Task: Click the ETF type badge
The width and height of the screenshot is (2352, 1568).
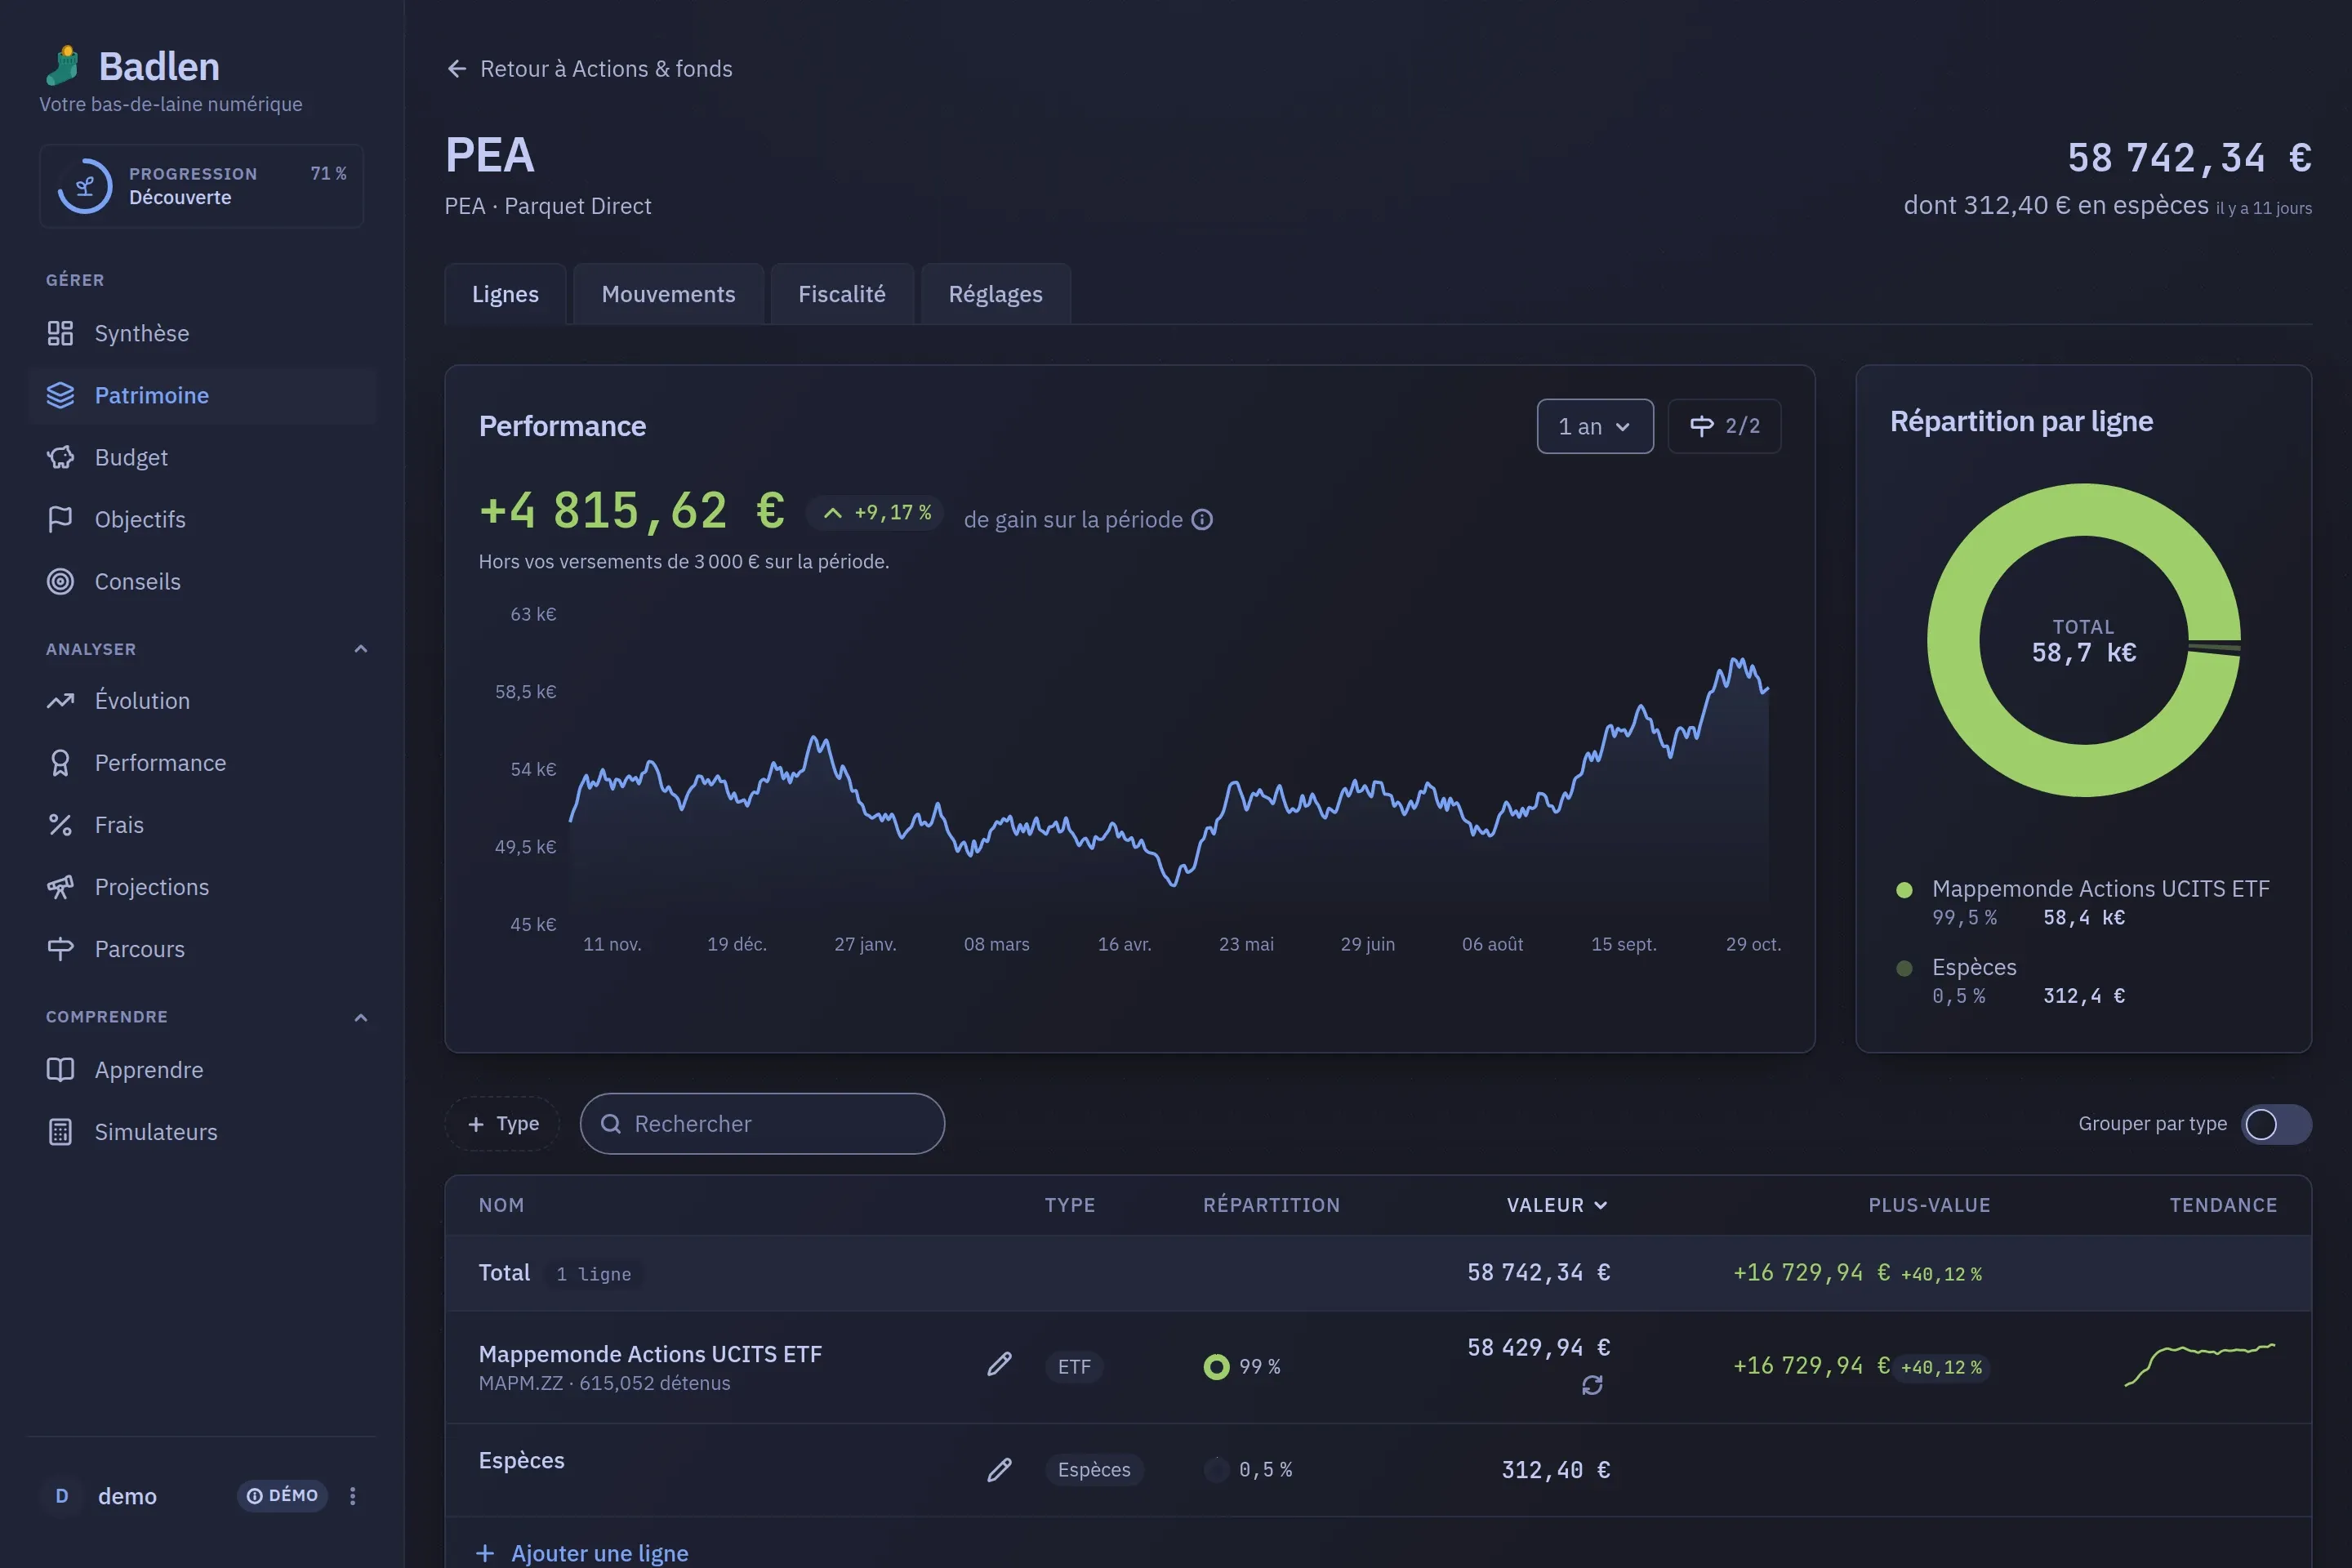Action: 1074,1367
